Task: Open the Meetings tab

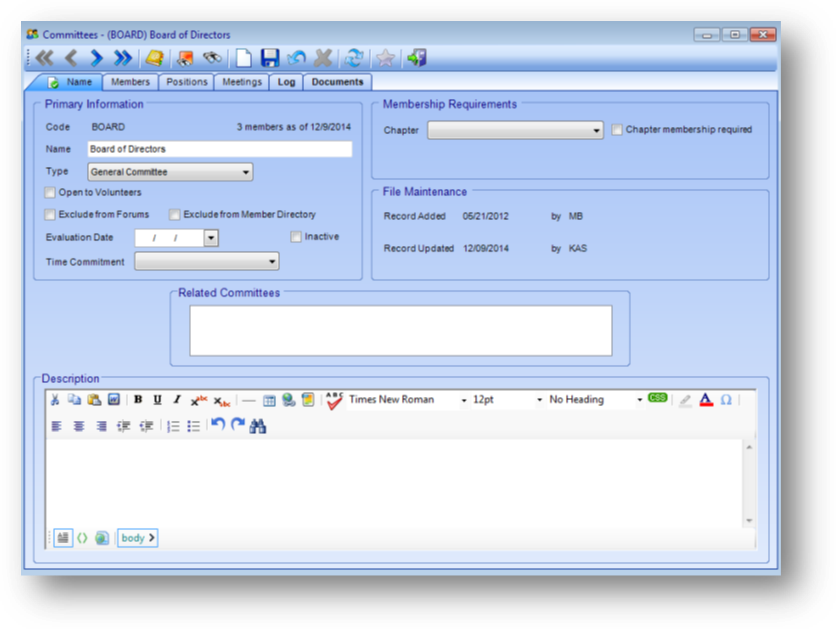Action: (x=242, y=82)
